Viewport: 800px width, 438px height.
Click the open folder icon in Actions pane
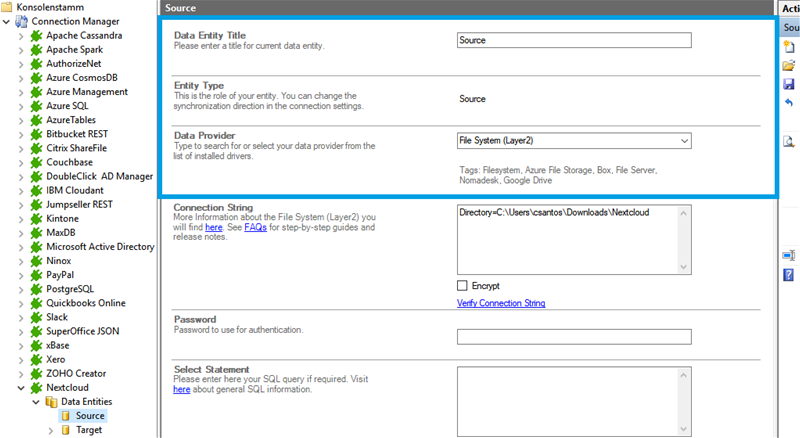789,66
